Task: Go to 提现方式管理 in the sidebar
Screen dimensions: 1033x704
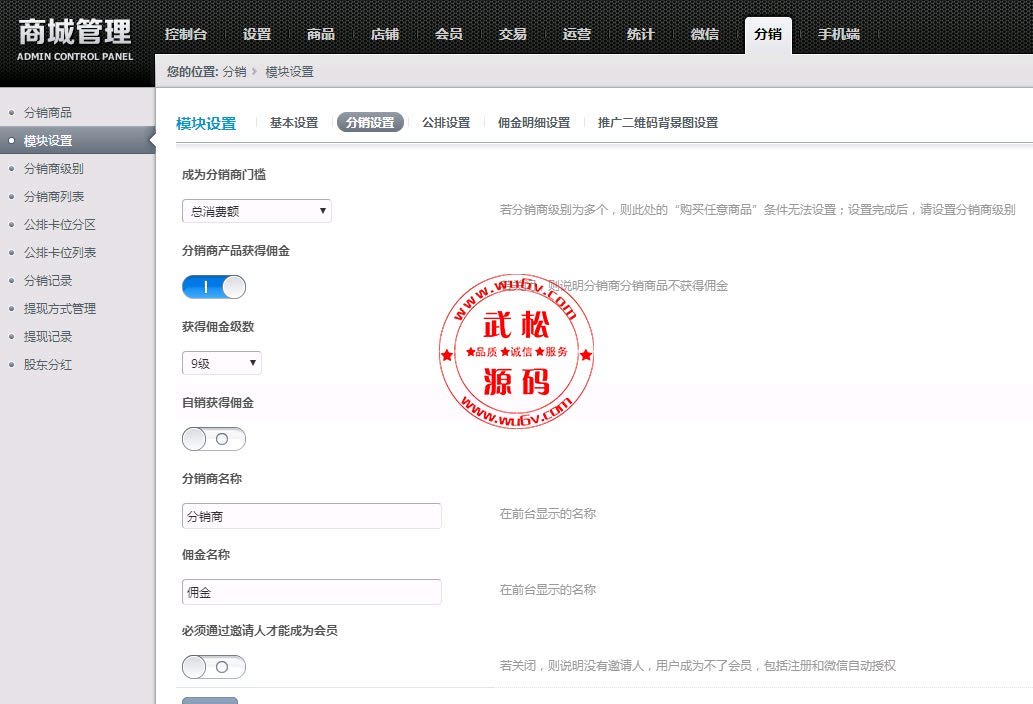Action: click(x=60, y=308)
